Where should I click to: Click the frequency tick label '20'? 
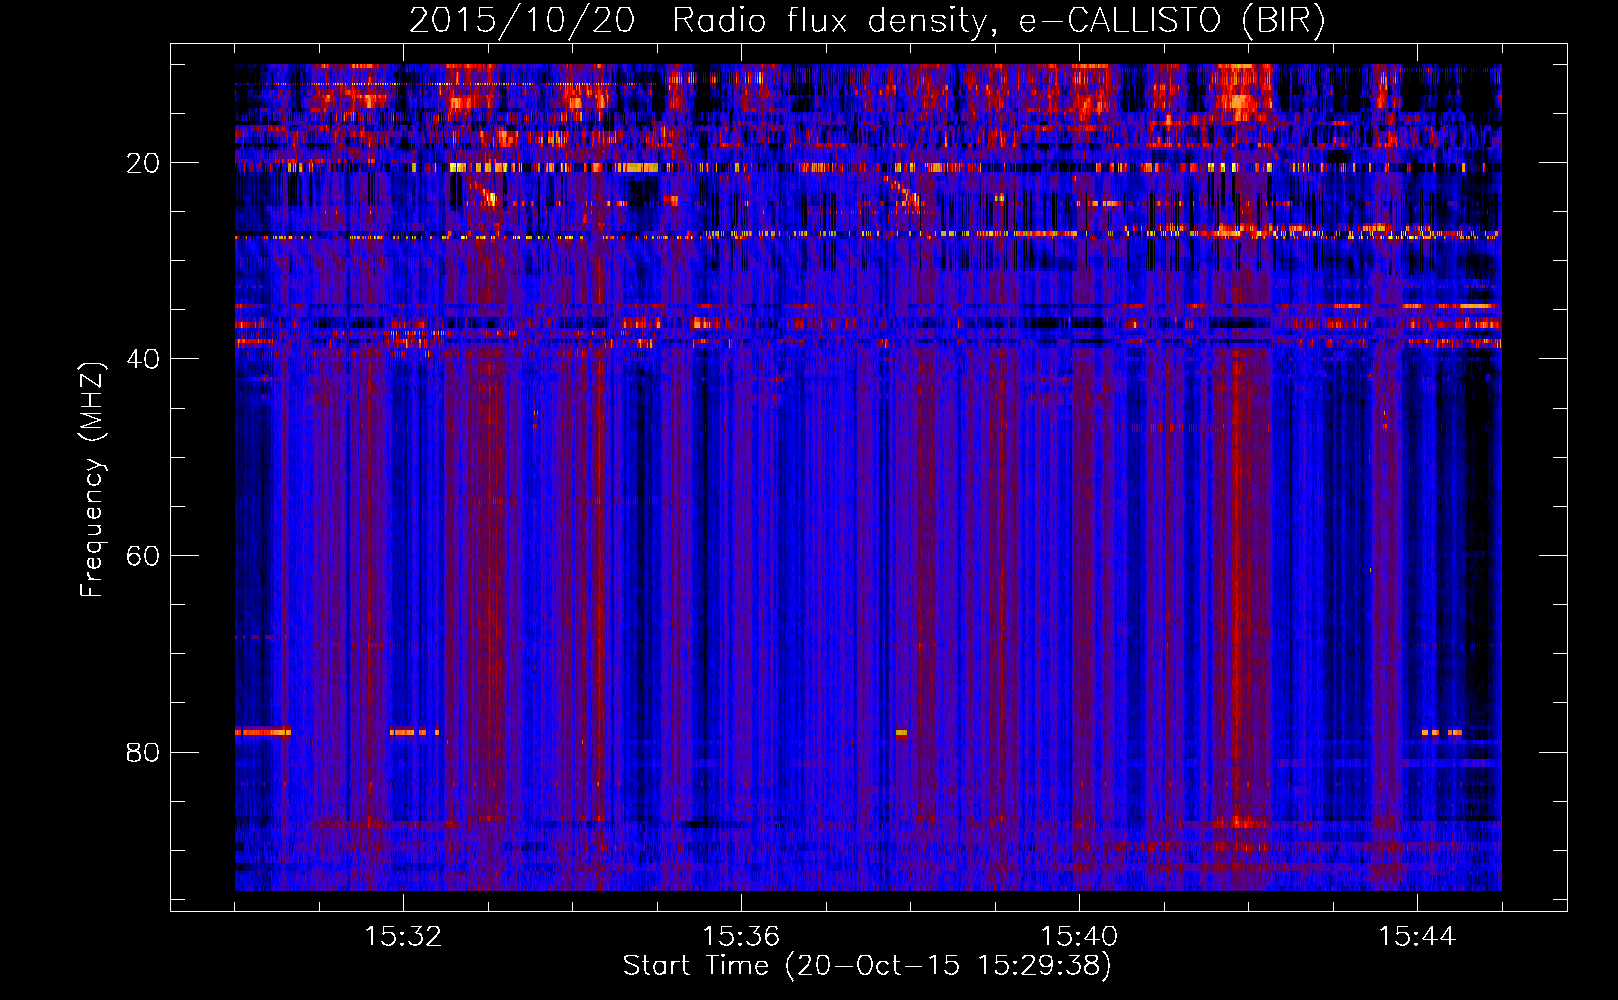pyautogui.click(x=144, y=163)
